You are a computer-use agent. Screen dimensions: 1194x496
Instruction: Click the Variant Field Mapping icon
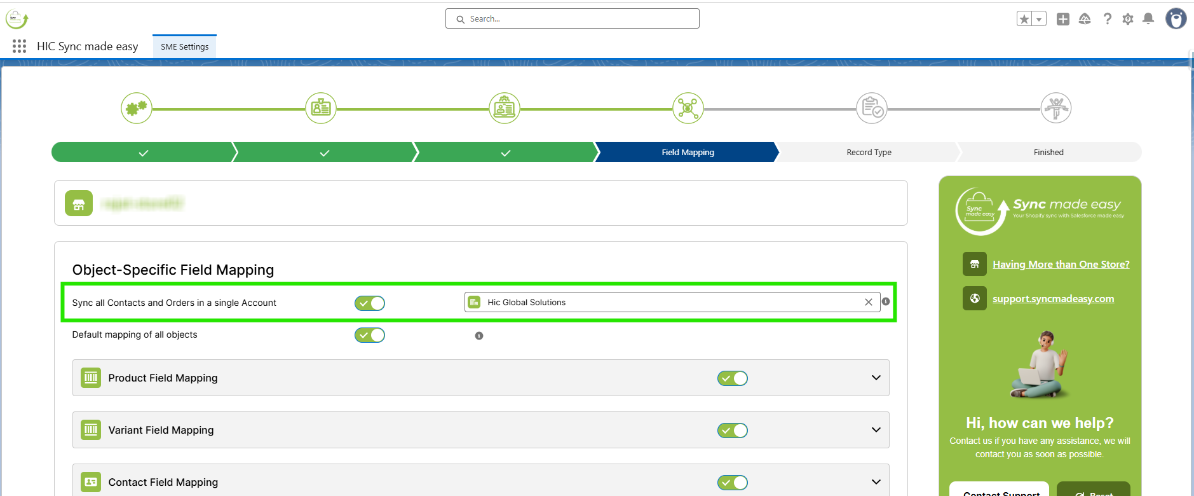point(91,430)
